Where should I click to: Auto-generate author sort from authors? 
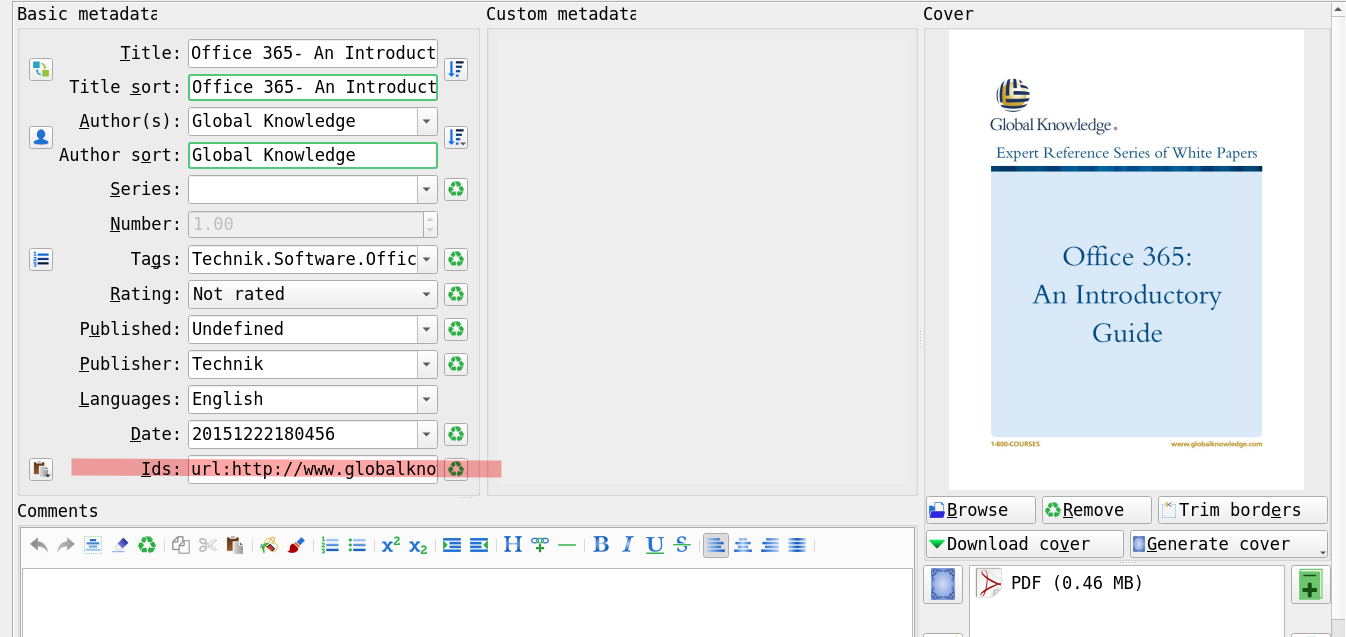click(x=456, y=137)
